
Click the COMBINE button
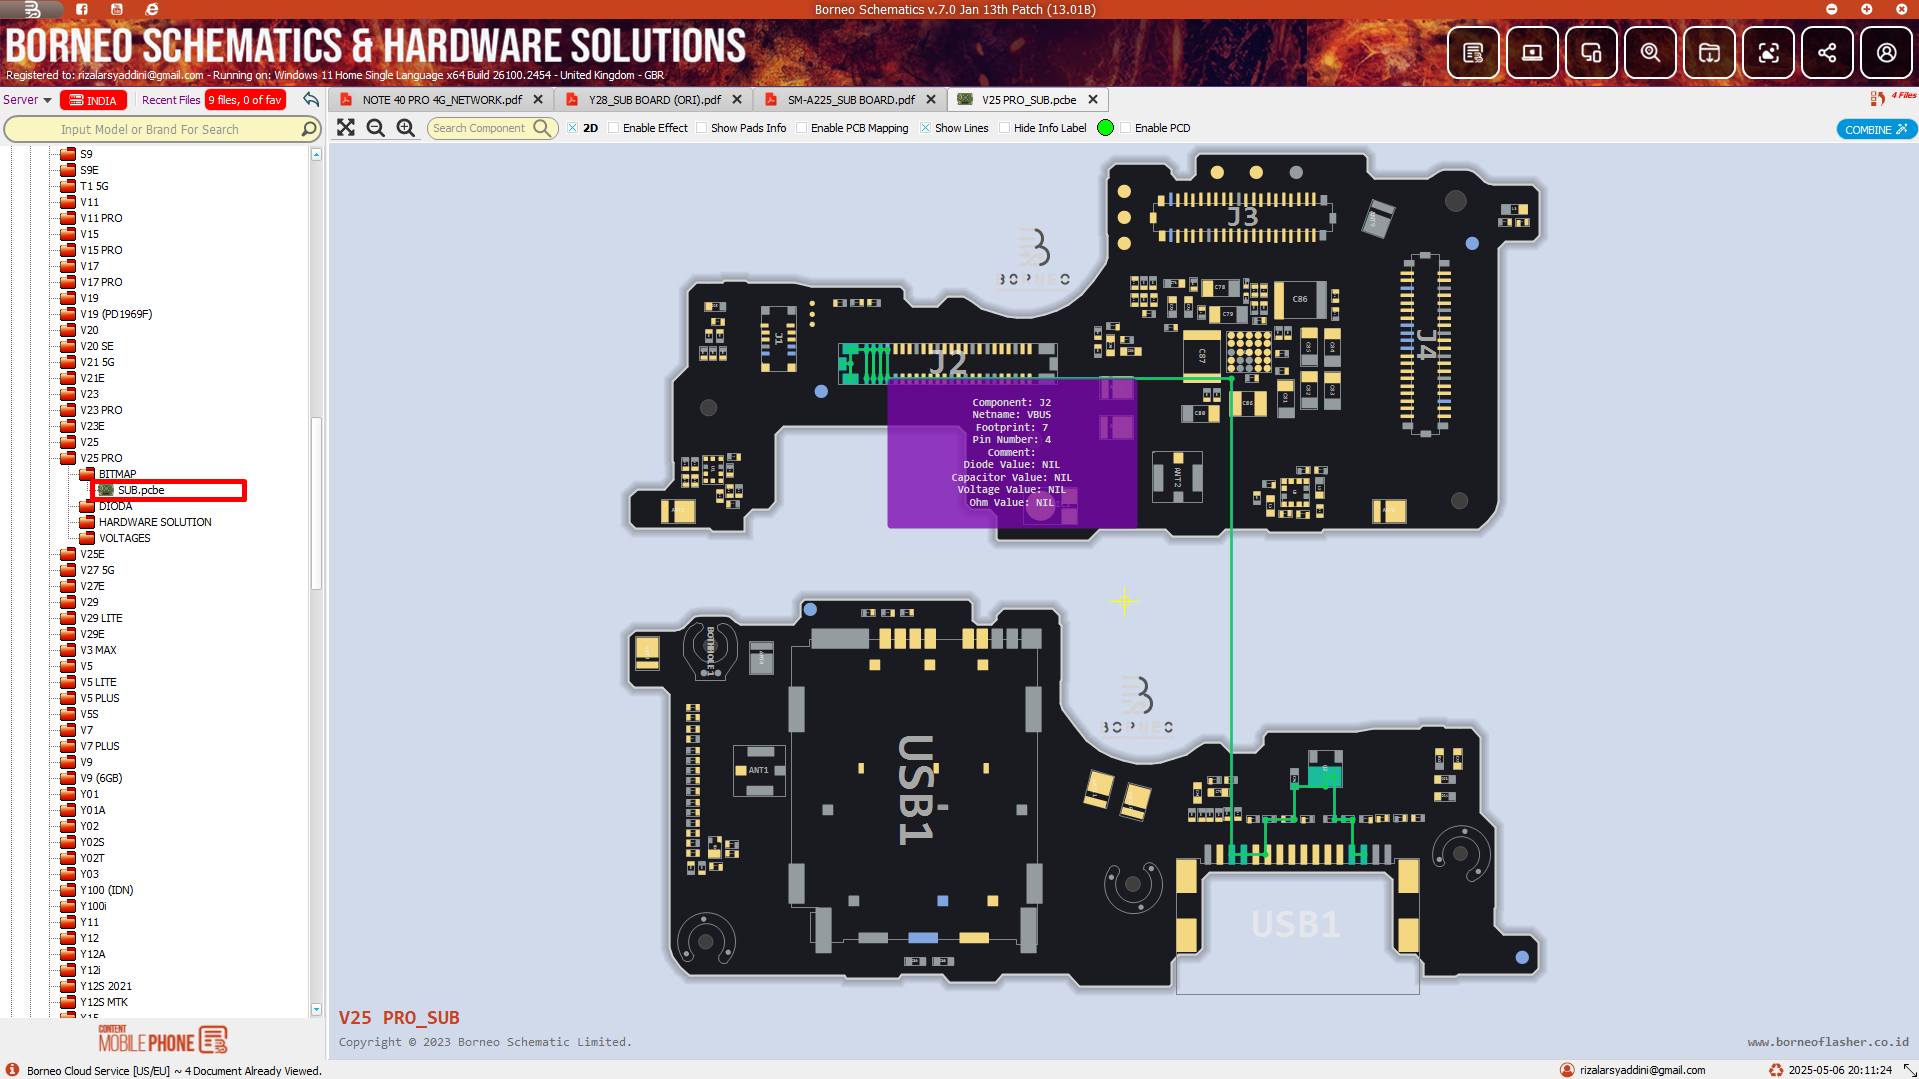point(1876,129)
